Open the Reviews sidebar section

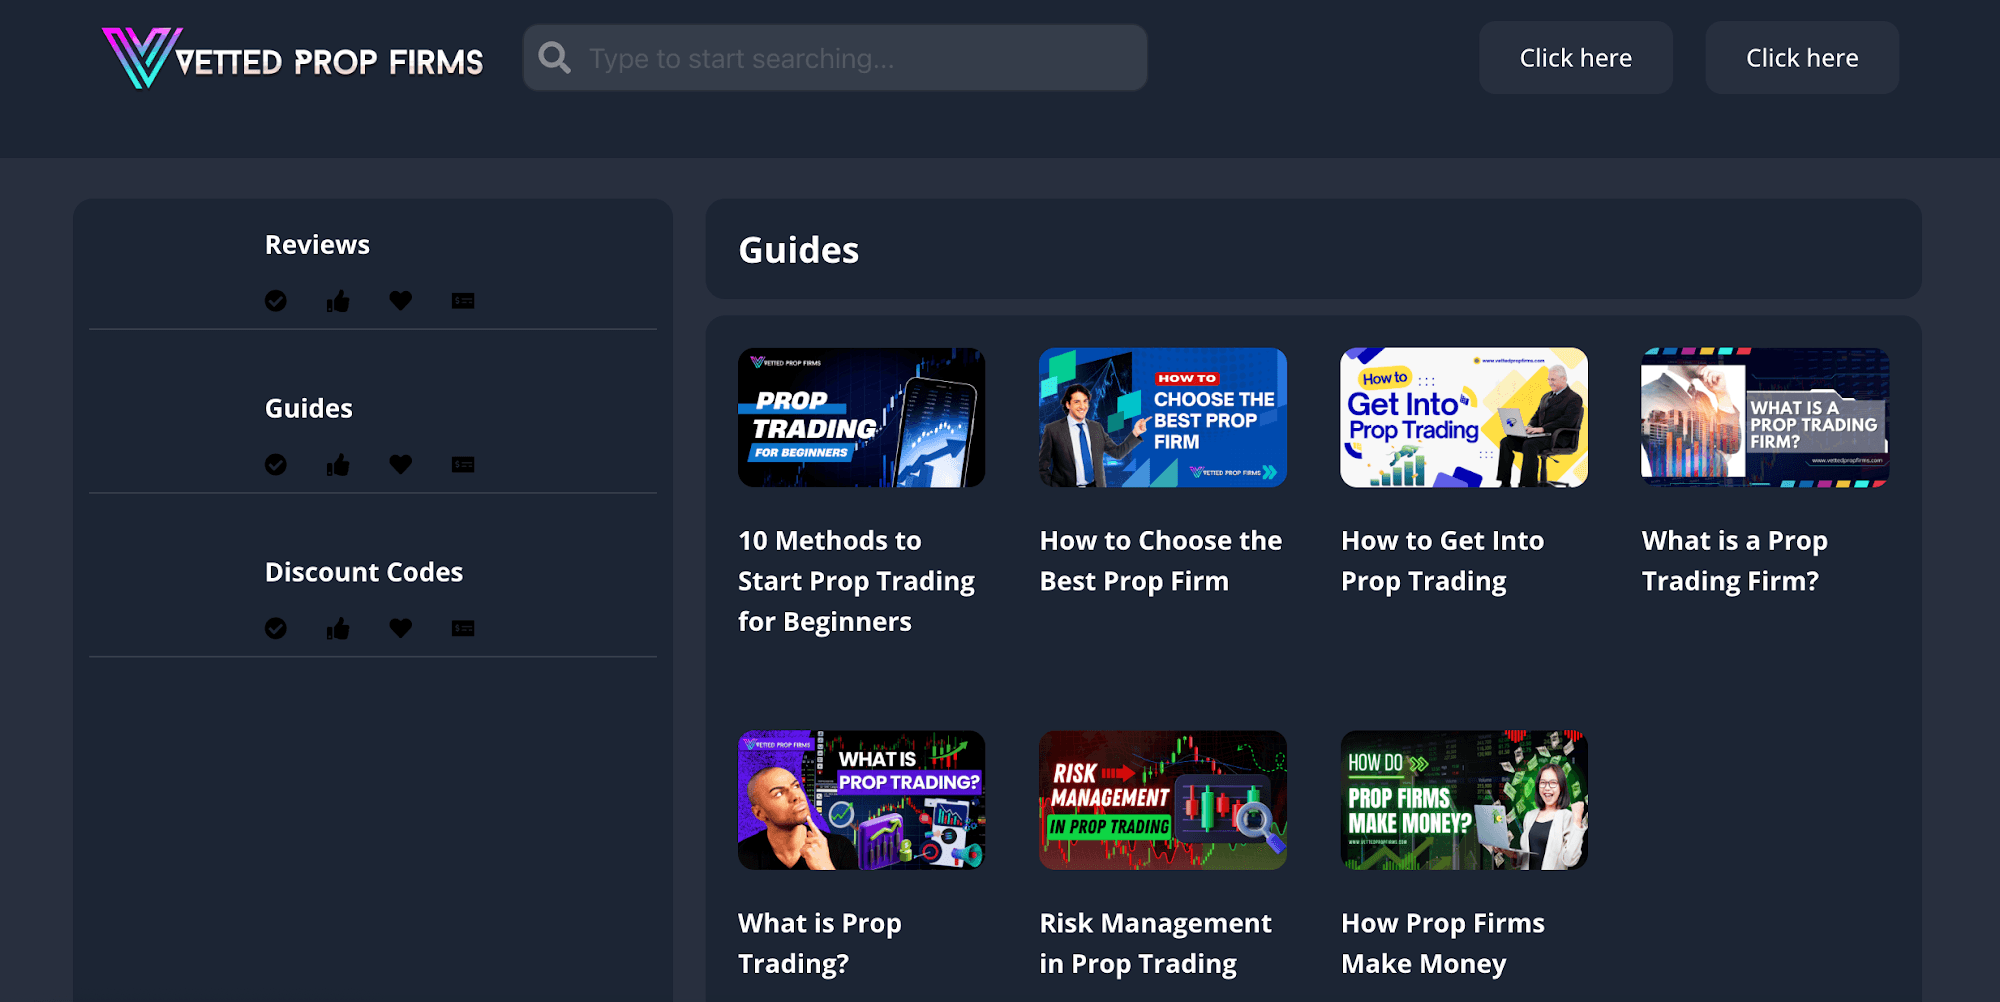pos(317,245)
